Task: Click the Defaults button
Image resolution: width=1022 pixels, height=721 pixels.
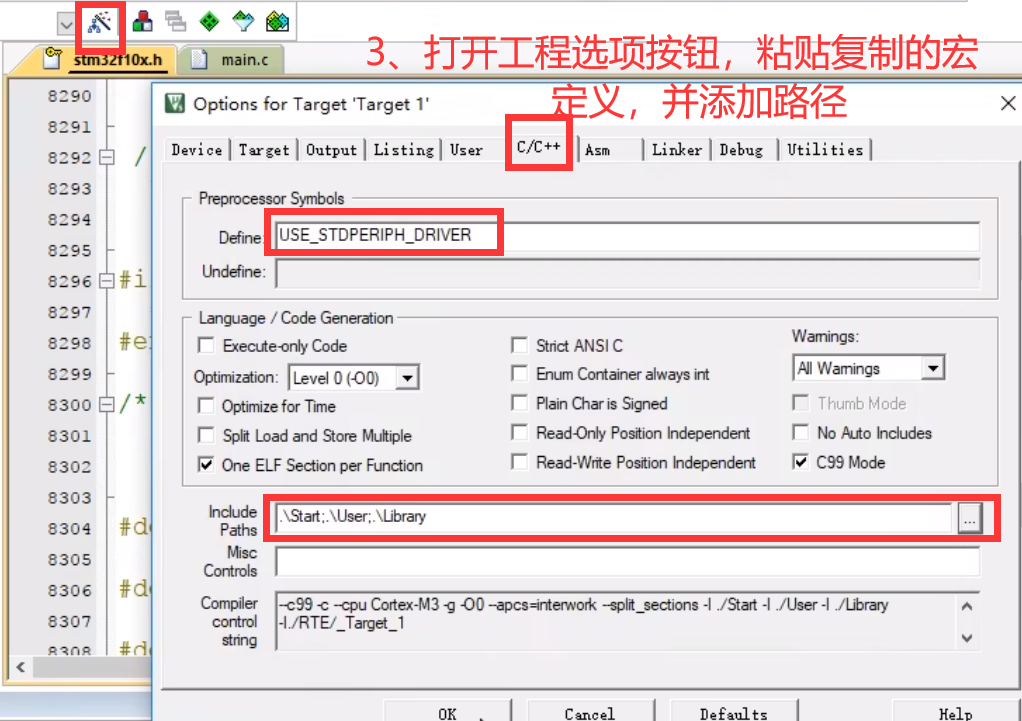Action: click(733, 713)
